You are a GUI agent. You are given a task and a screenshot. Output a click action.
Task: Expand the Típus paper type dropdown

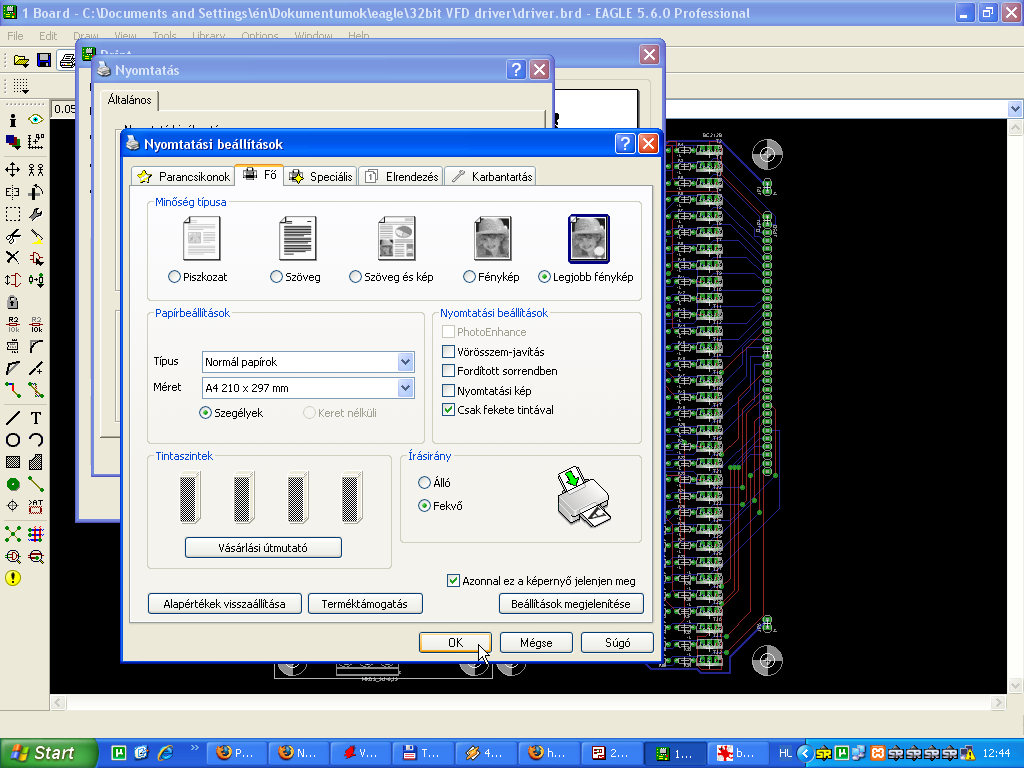tap(406, 362)
